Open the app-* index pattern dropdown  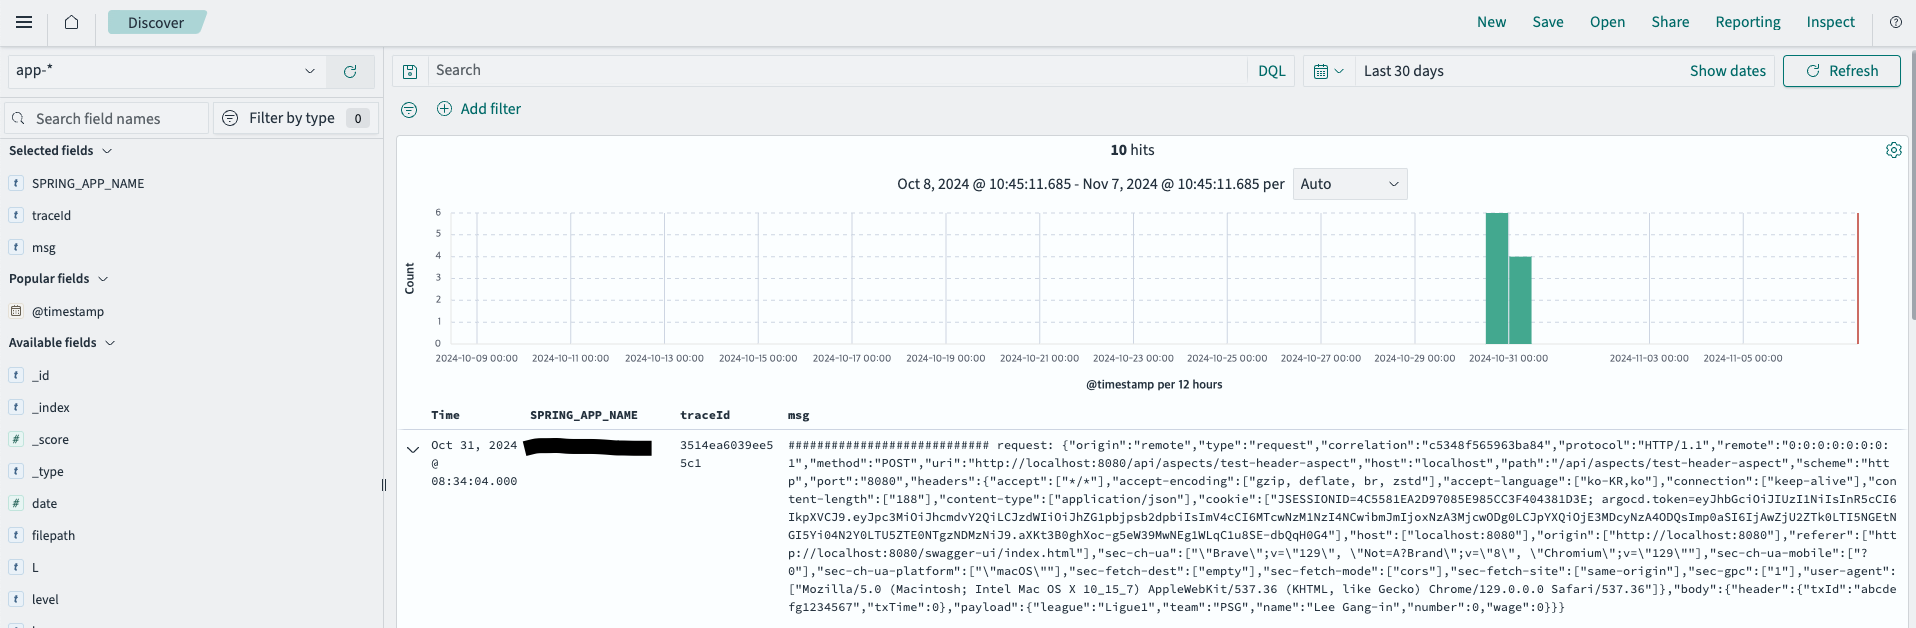click(x=167, y=71)
